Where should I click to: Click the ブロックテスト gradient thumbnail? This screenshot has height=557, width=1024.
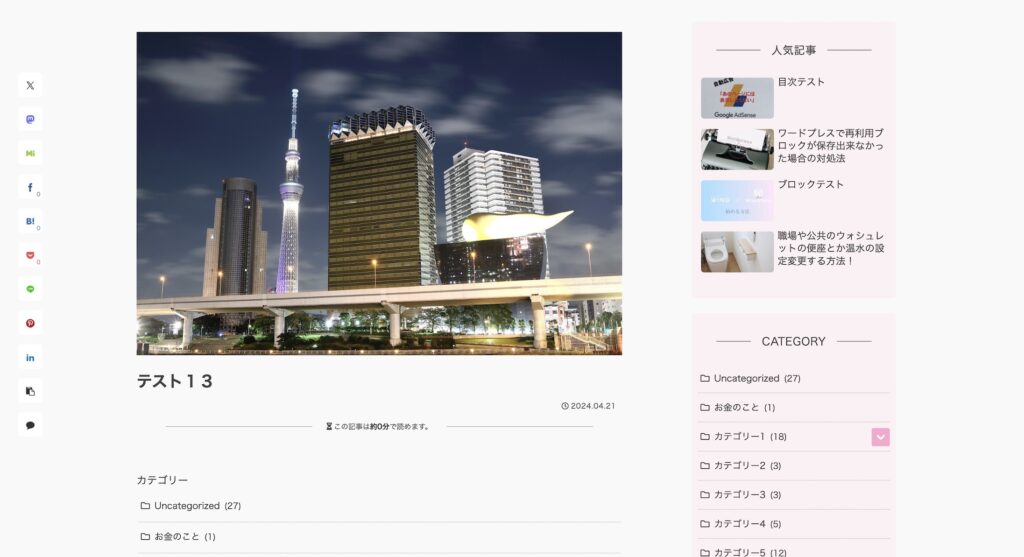(737, 200)
